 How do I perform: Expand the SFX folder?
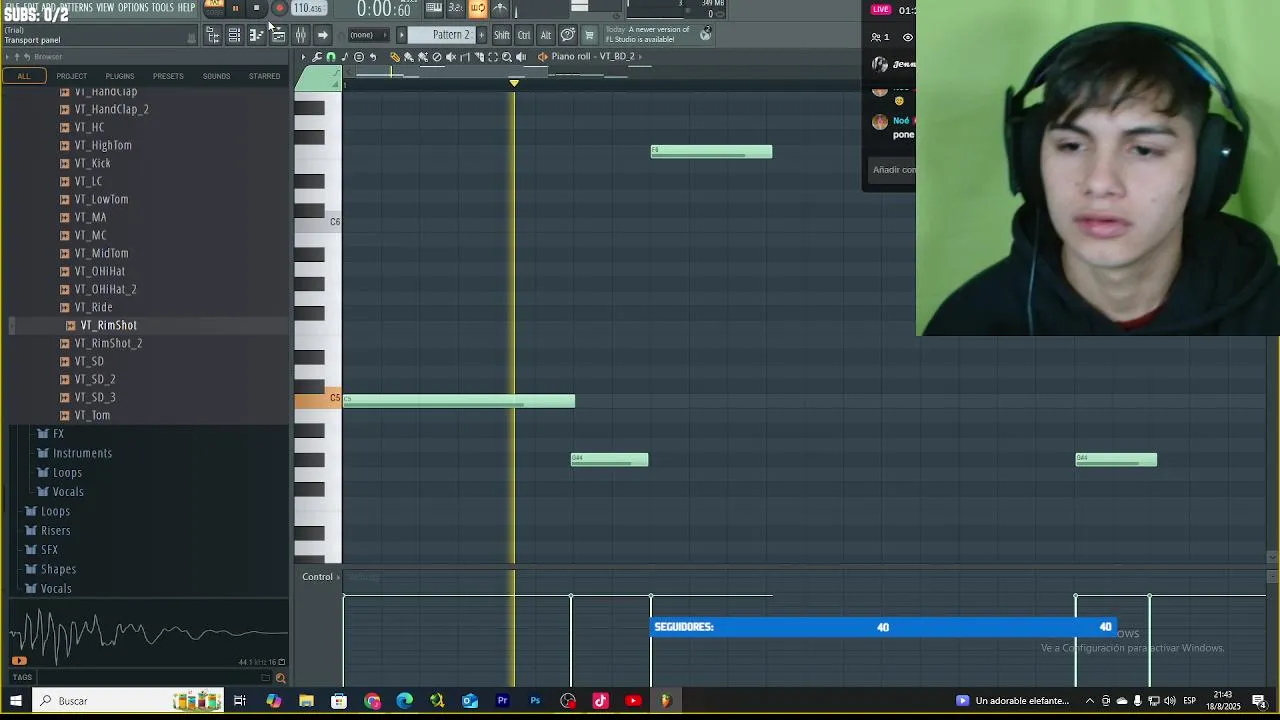coord(49,550)
